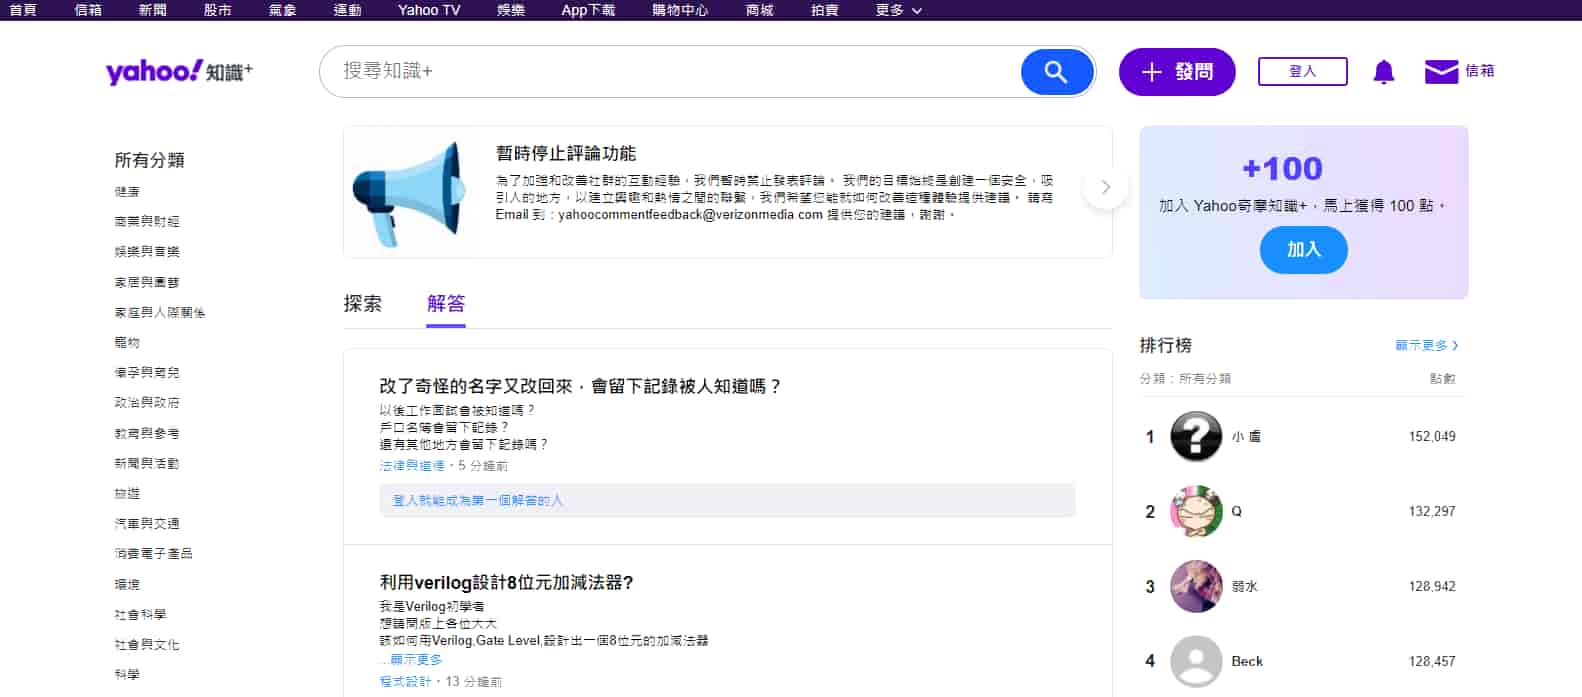Select 家居與園藝 category

coord(147,282)
